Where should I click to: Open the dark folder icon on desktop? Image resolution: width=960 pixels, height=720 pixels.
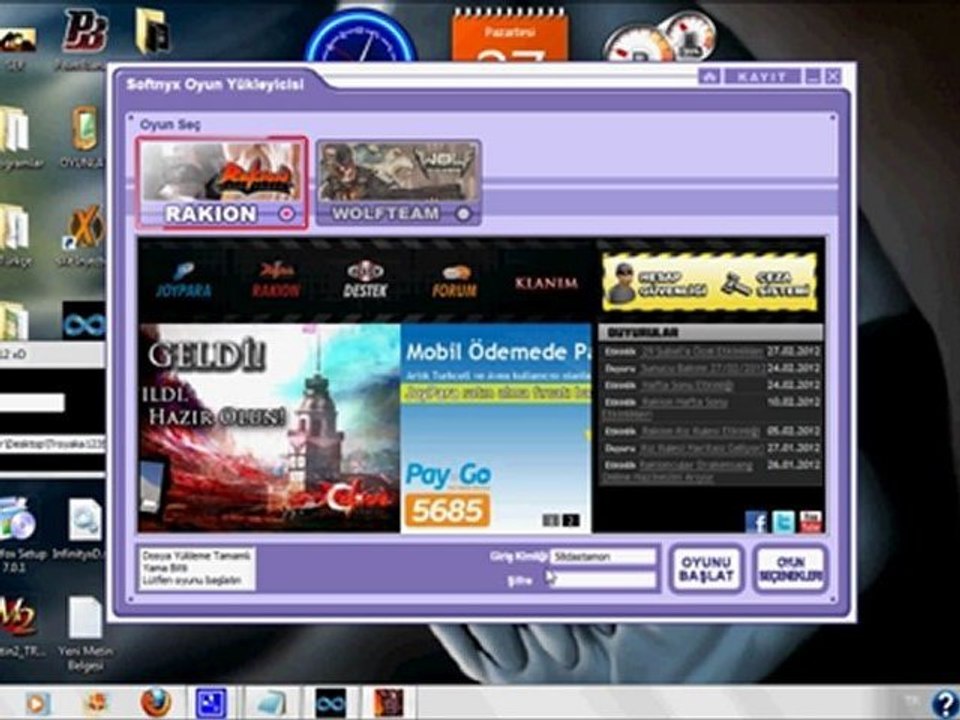coord(152,31)
